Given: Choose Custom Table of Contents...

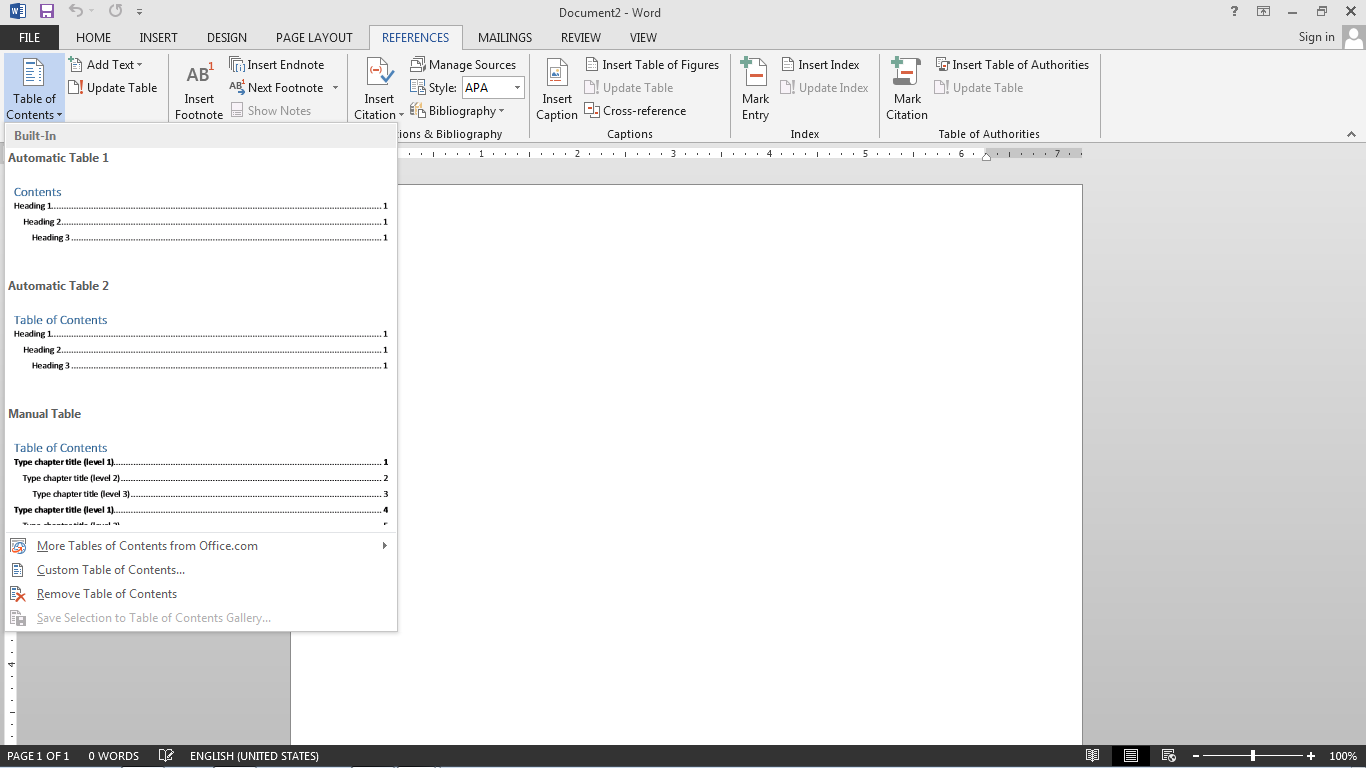Looking at the screenshot, I should (x=200, y=570).
